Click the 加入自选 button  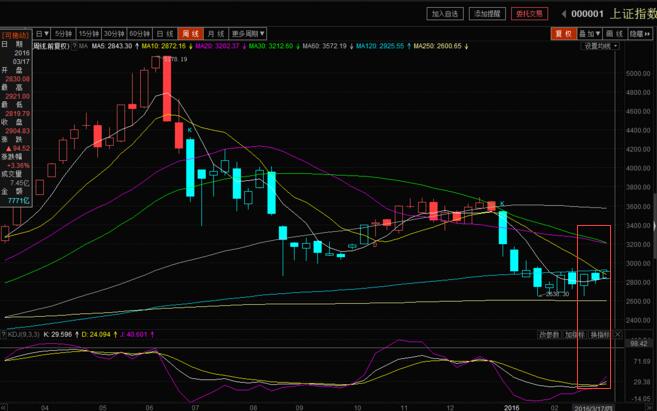click(x=446, y=14)
